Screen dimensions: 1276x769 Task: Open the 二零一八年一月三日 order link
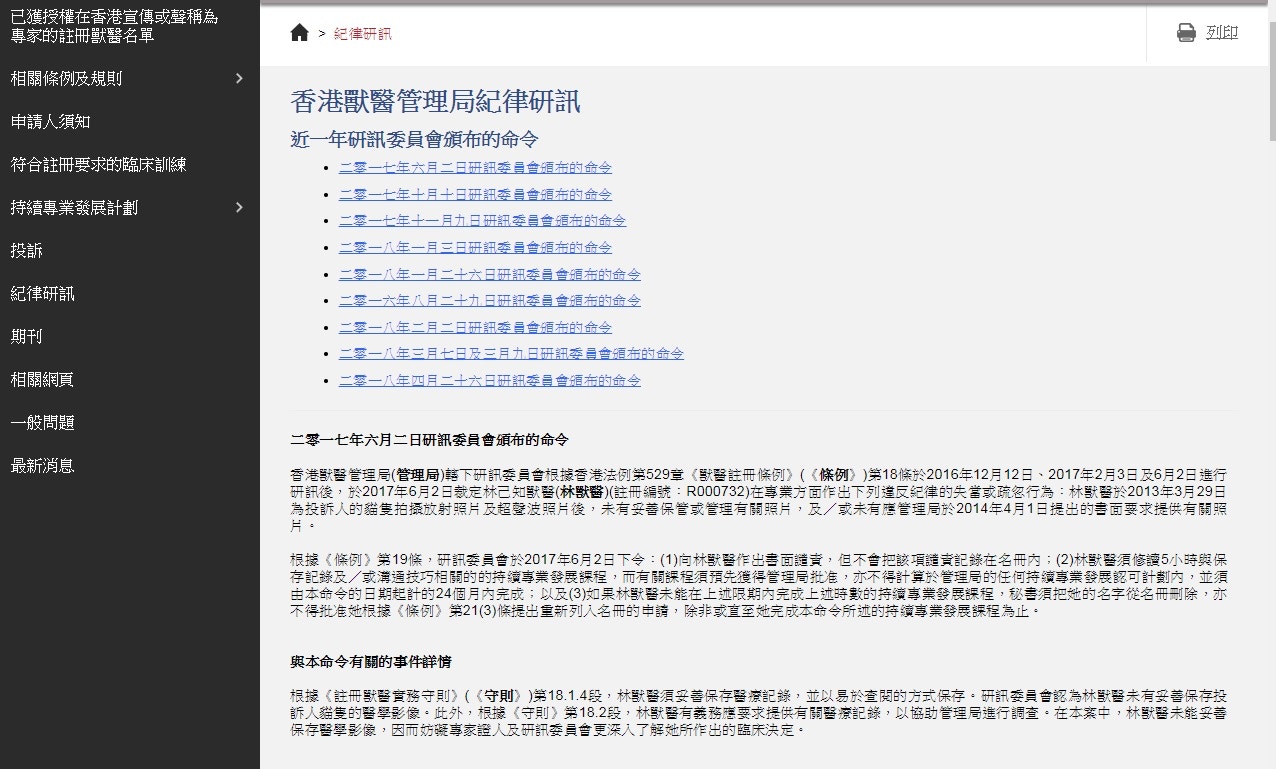(x=475, y=246)
